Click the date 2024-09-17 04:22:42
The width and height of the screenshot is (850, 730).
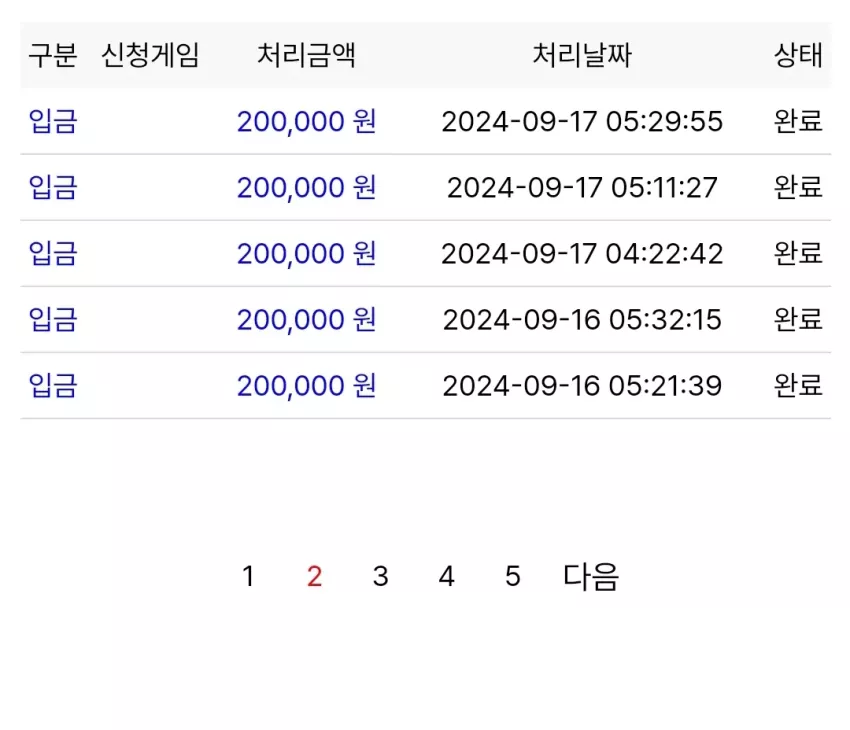582,254
